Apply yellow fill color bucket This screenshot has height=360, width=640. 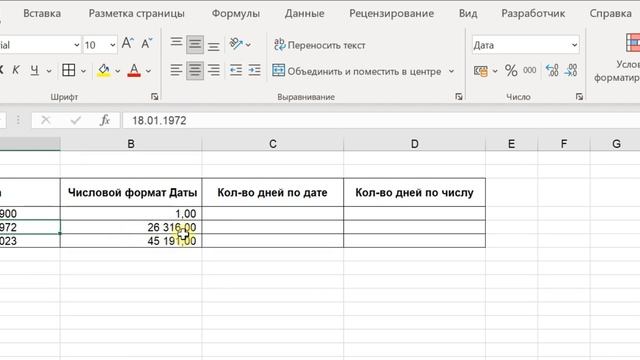pos(104,71)
